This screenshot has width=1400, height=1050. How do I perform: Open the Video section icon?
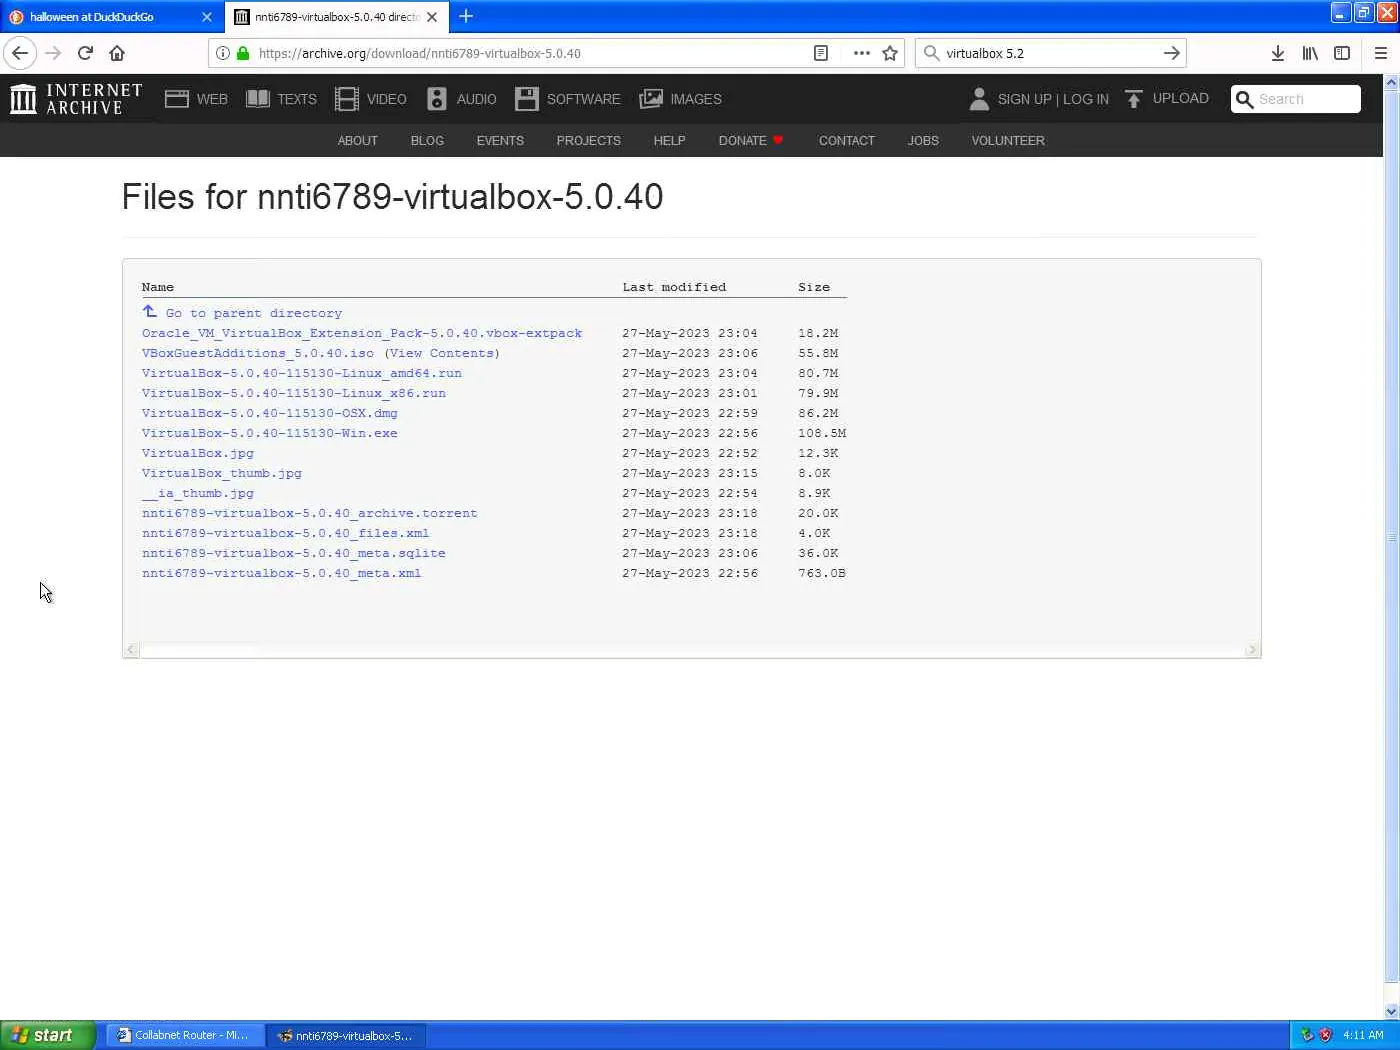pyautogui.click(x=347, y=99)
